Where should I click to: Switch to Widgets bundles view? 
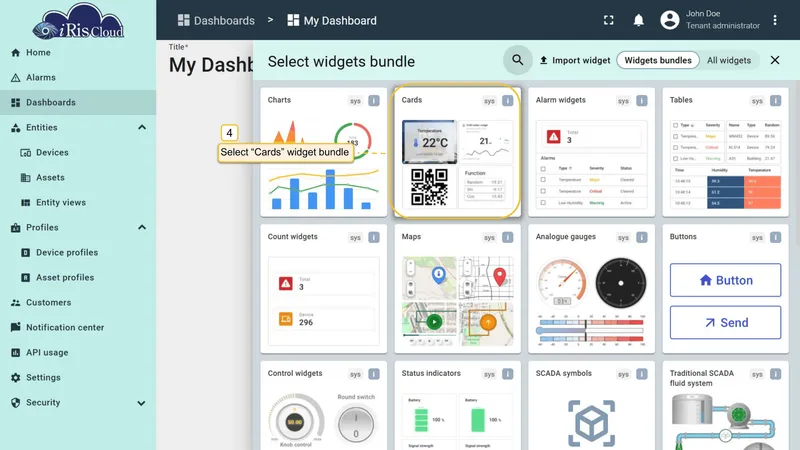point(658,60)
